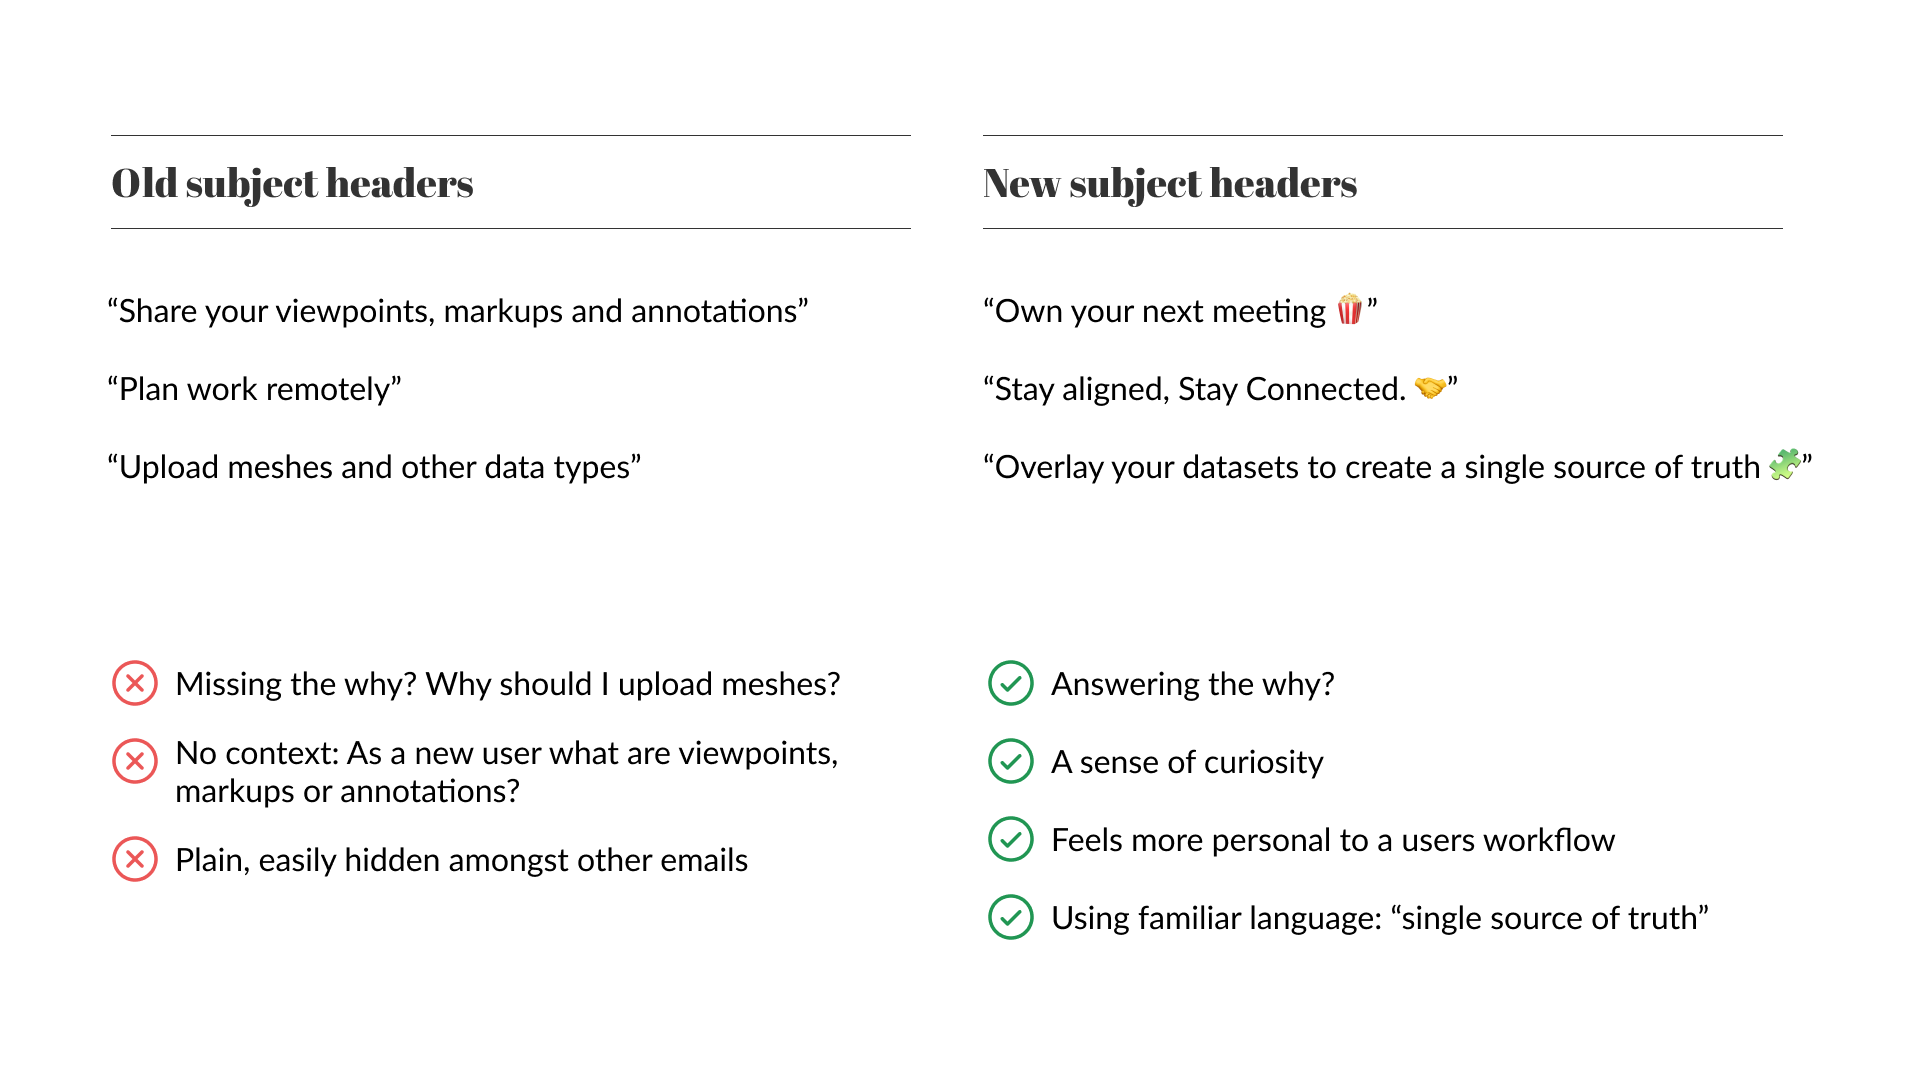Click the red X icon beside 'No context'
The image size is (1920, 1080).
(x=135, y=762)
